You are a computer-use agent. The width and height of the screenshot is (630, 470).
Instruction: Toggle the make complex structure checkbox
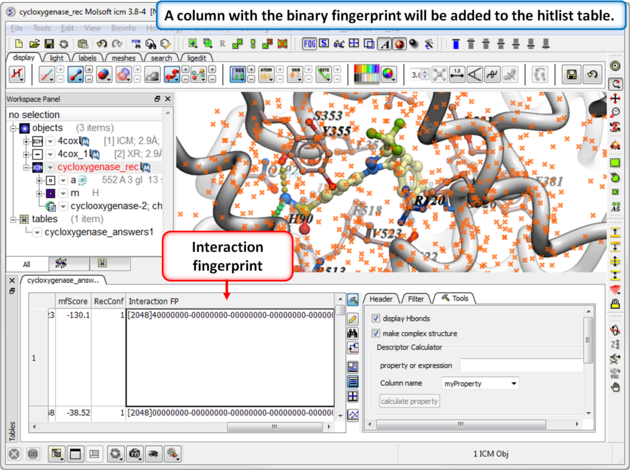point(376,333)
